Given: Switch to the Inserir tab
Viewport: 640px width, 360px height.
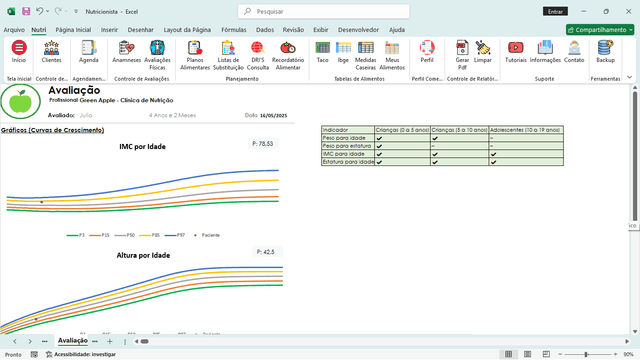Looking at the screenshot, I should click(x=109, y=30).
